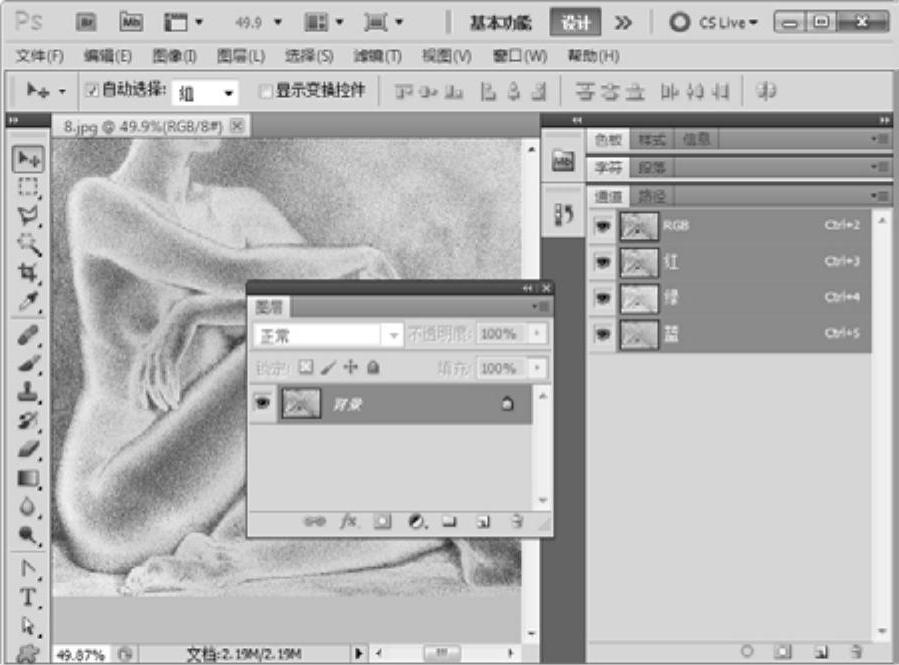The width and height of the screenshot is (899, 665).
Task: Click the zoom percentage field in status bar
Action: point(78,654)
